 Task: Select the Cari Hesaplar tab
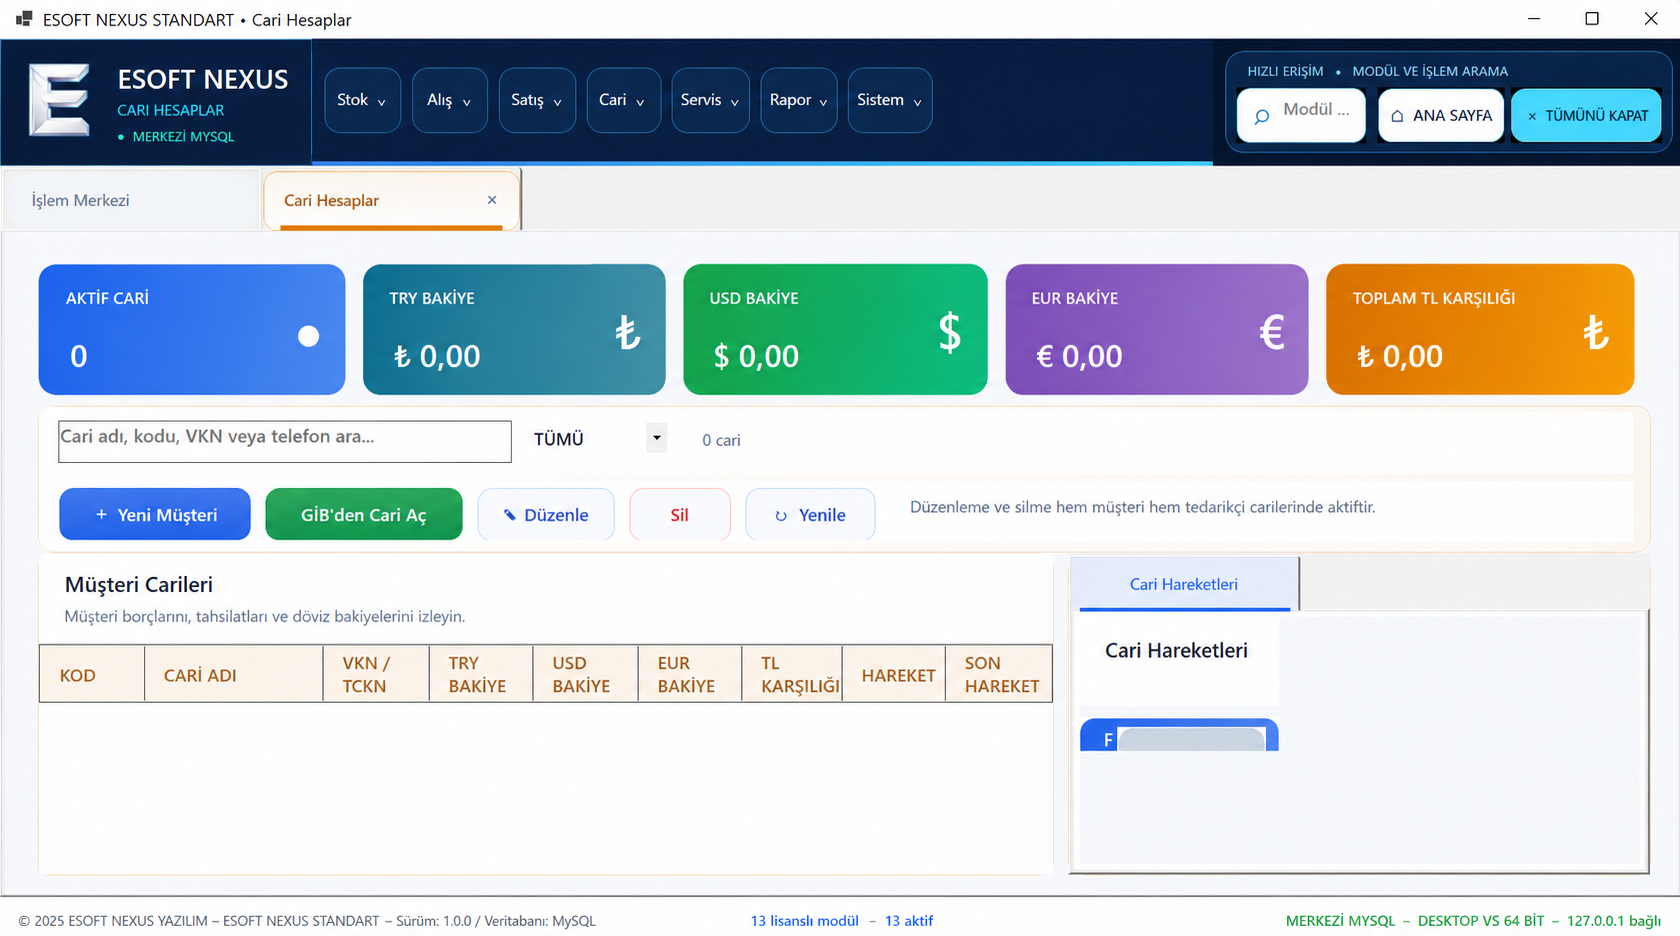(391, 200)
